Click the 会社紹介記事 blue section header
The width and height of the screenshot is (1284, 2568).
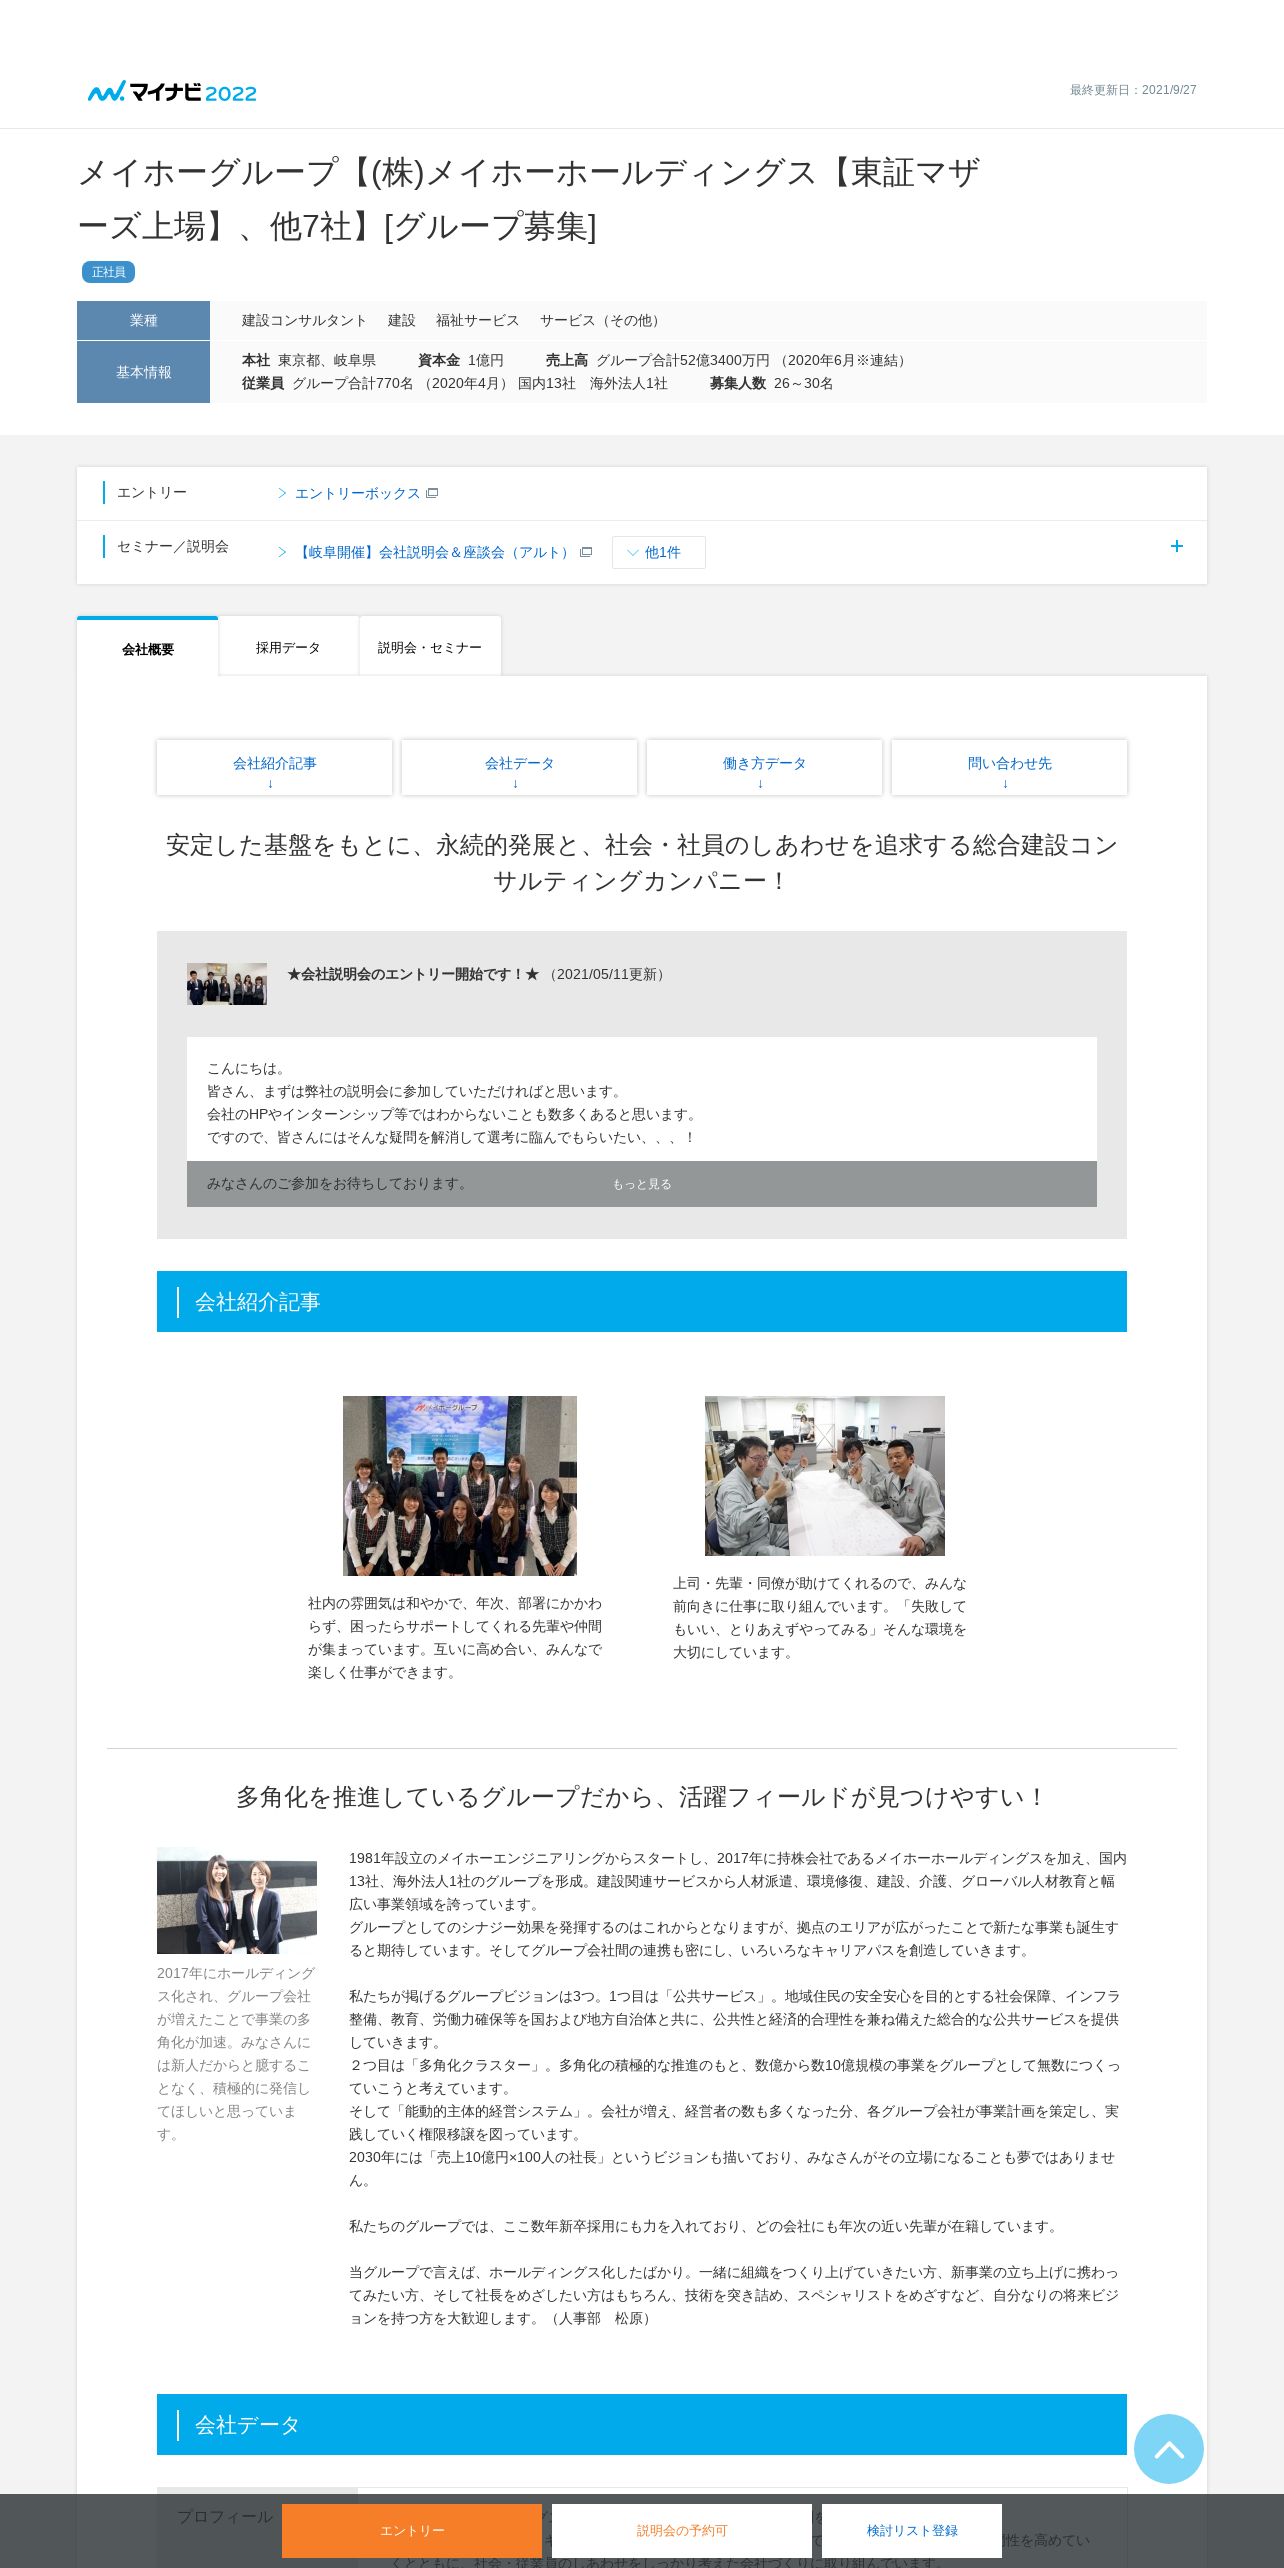coord(642,1302)
